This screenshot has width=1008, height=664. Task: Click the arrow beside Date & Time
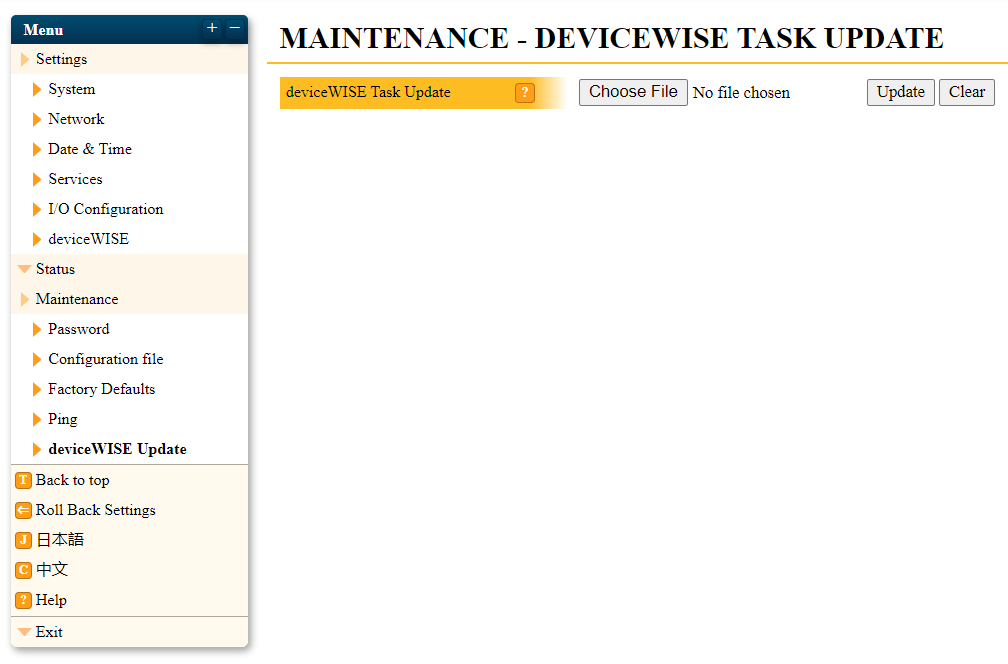point(37,149)
